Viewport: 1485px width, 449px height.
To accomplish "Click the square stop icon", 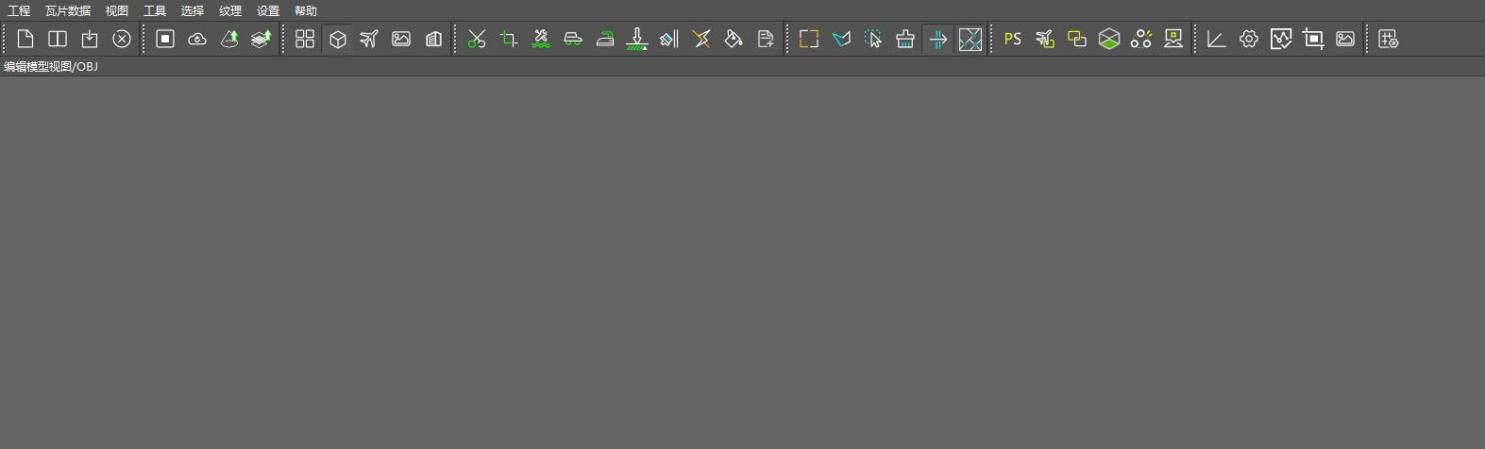I will [165, 39].
